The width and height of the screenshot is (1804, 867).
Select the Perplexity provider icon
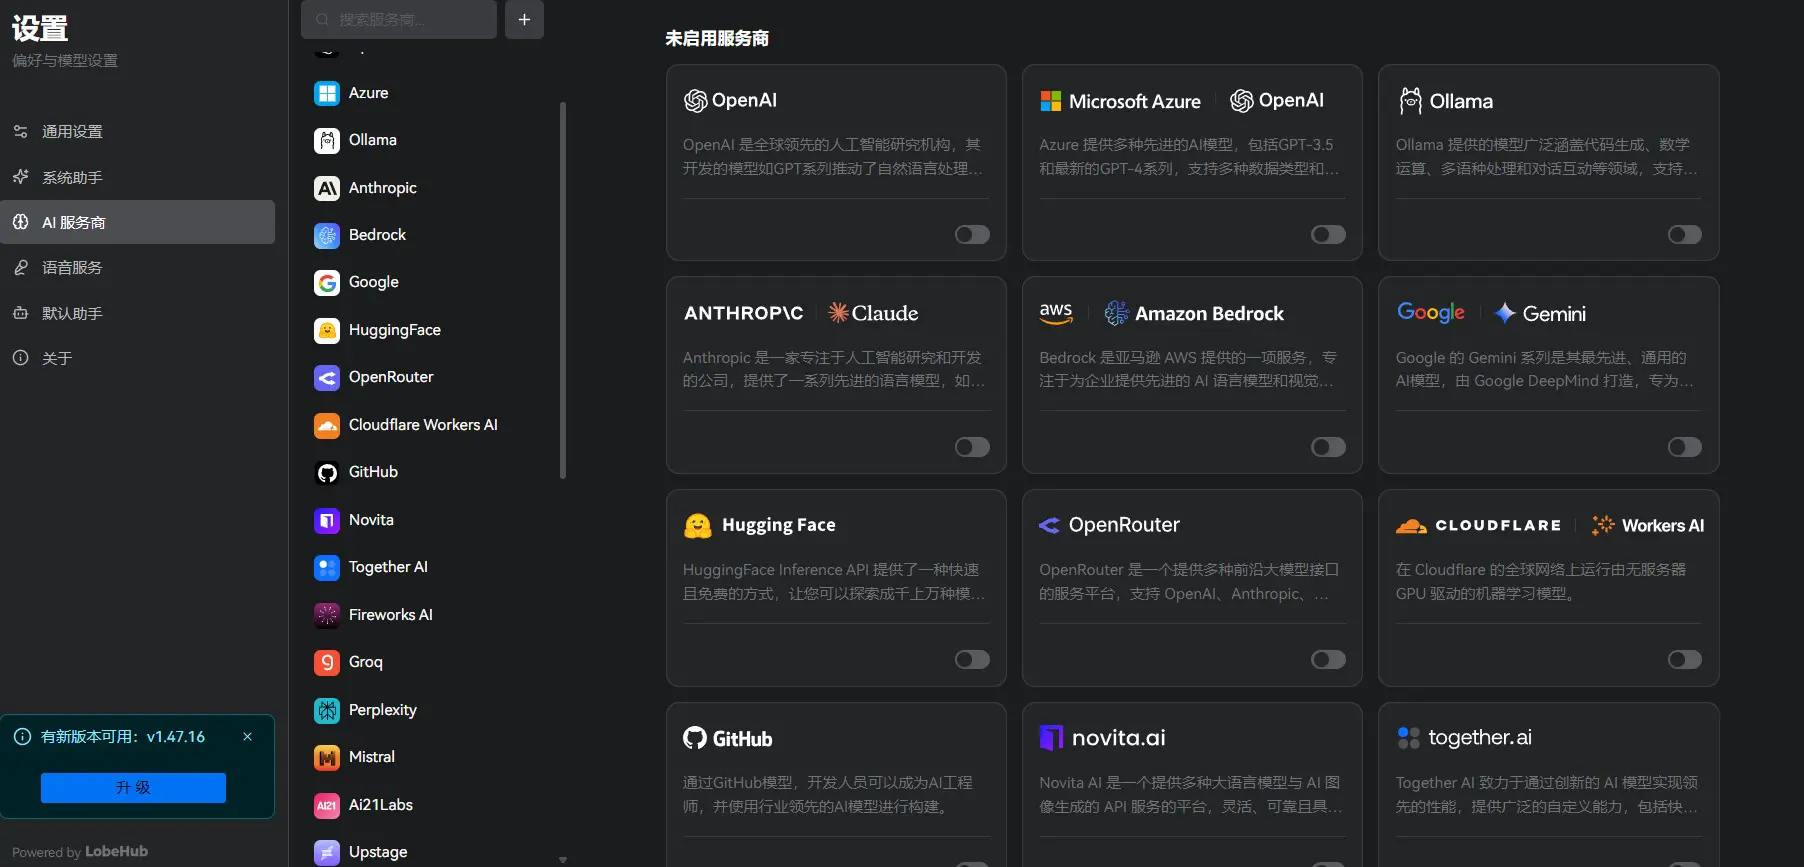[327, 710]
